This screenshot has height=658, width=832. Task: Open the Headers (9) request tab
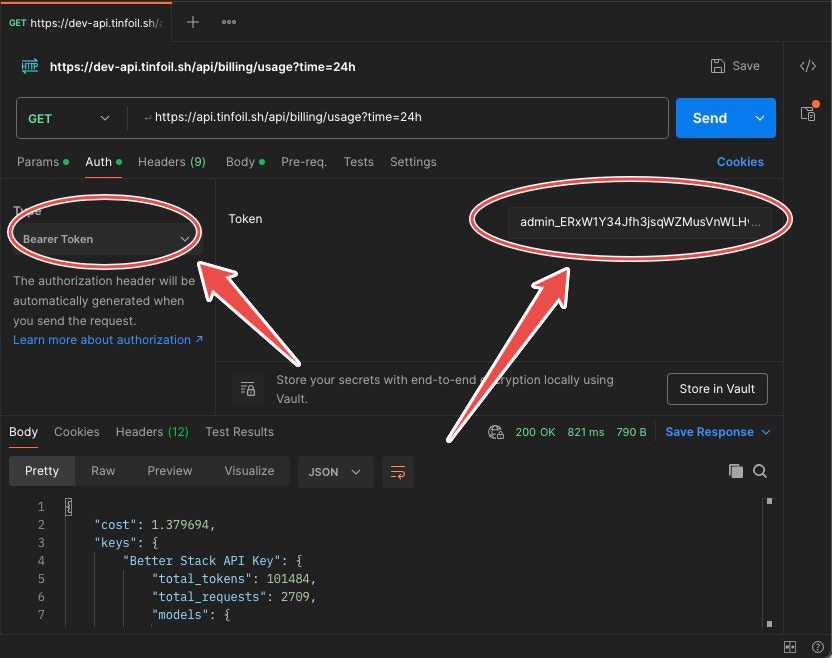(171, 162)
